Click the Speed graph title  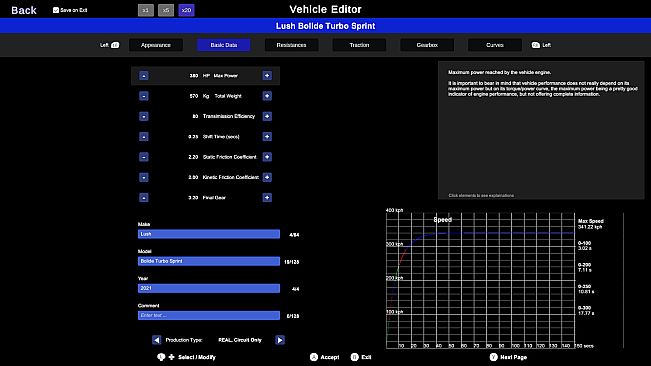[x=443, y=220]
